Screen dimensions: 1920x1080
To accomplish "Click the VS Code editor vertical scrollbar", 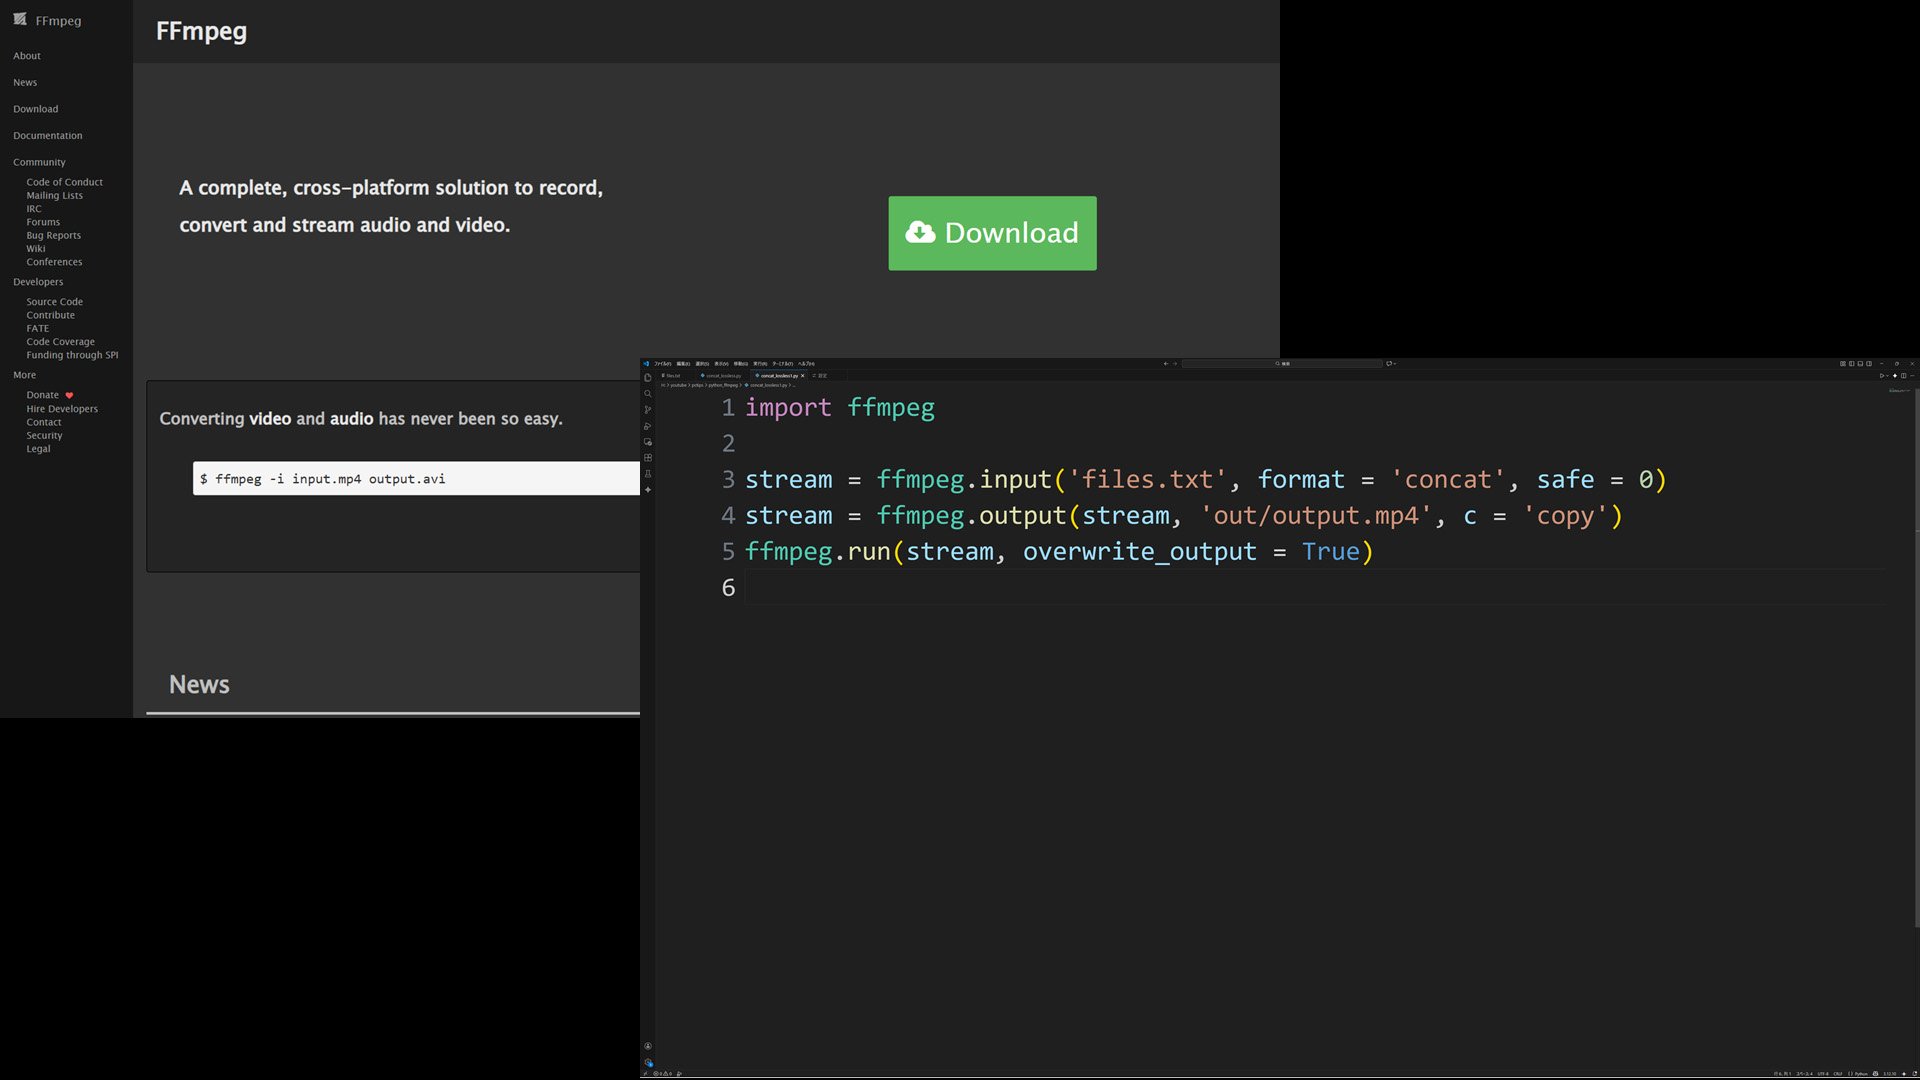I will tap(1916, 660).
